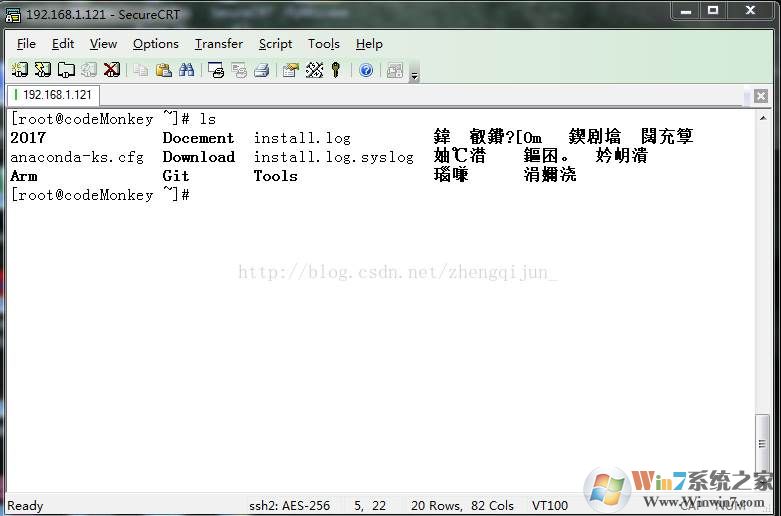781x516 pixels.
Task: Click the greyed-out Print Selection icon
Action: [x=239, y=70]
